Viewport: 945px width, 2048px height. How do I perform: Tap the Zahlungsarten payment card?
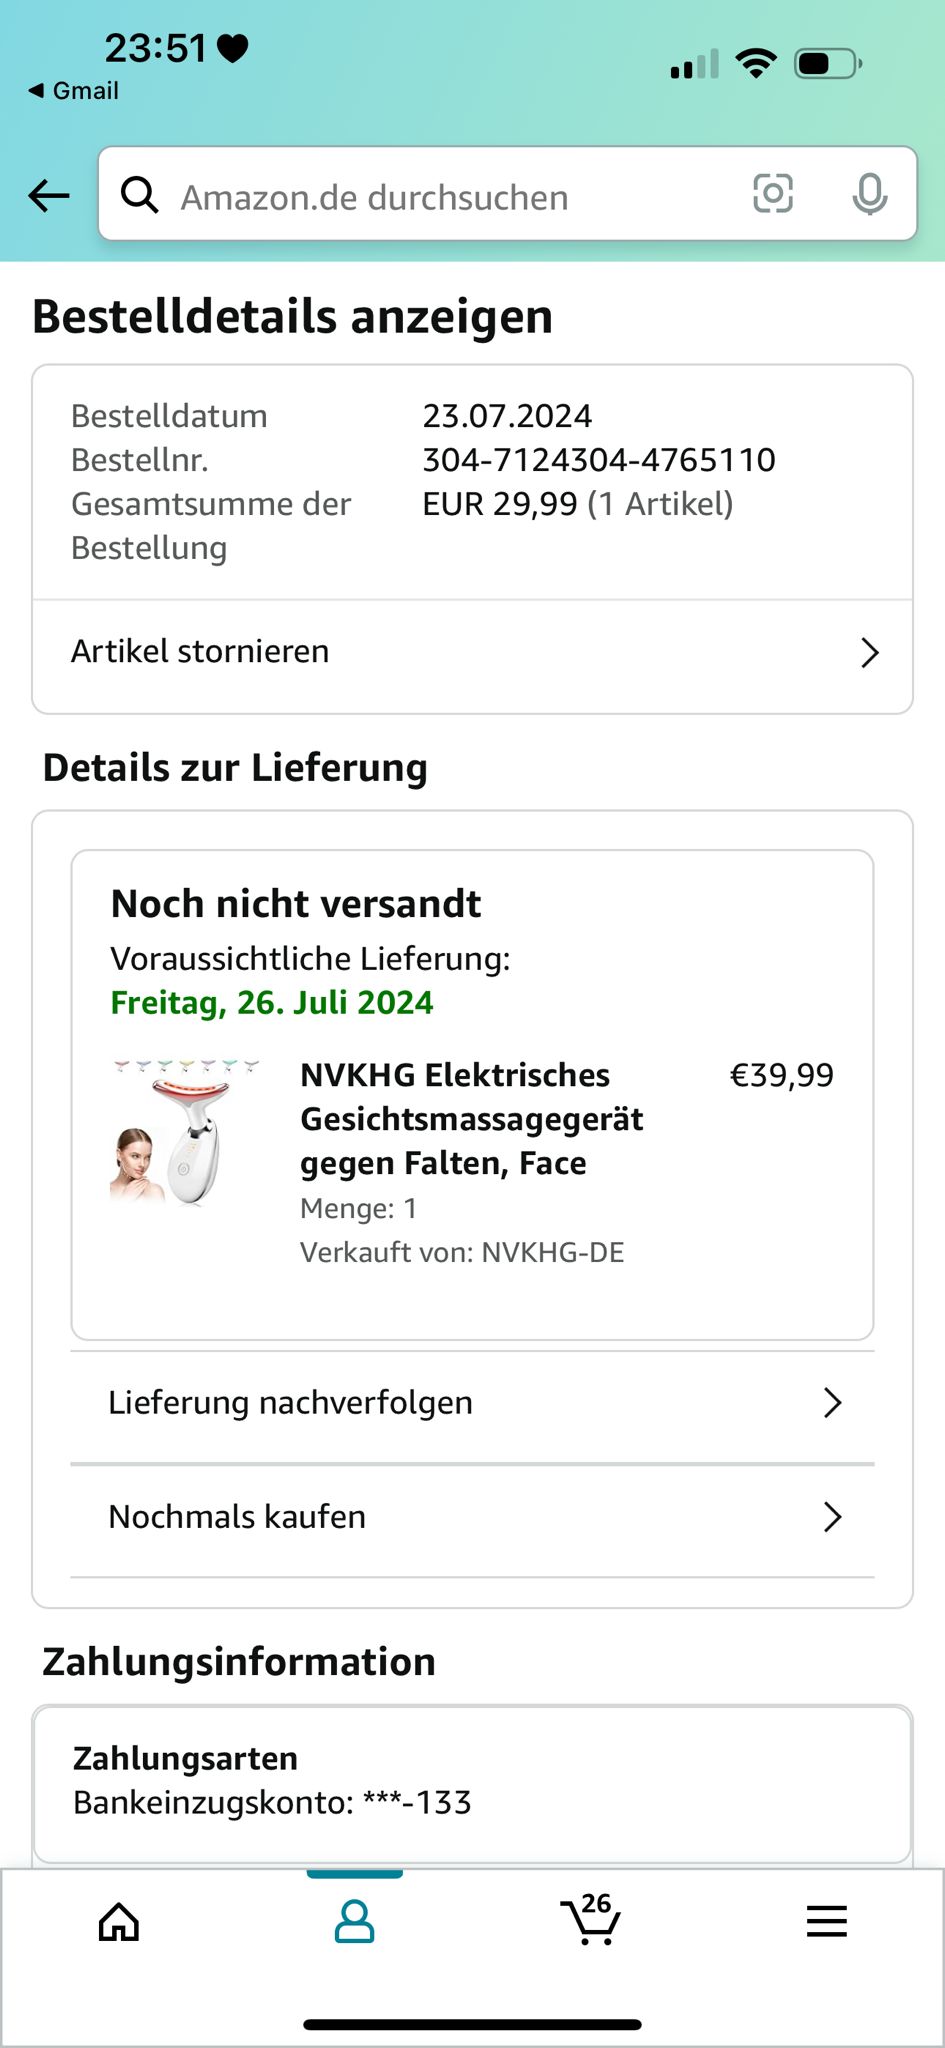[472, 1785]
